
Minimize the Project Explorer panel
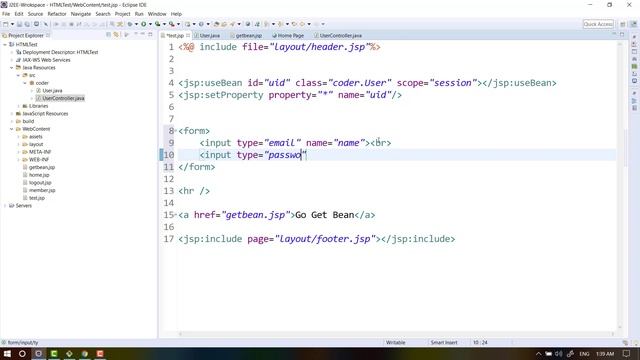142,35
